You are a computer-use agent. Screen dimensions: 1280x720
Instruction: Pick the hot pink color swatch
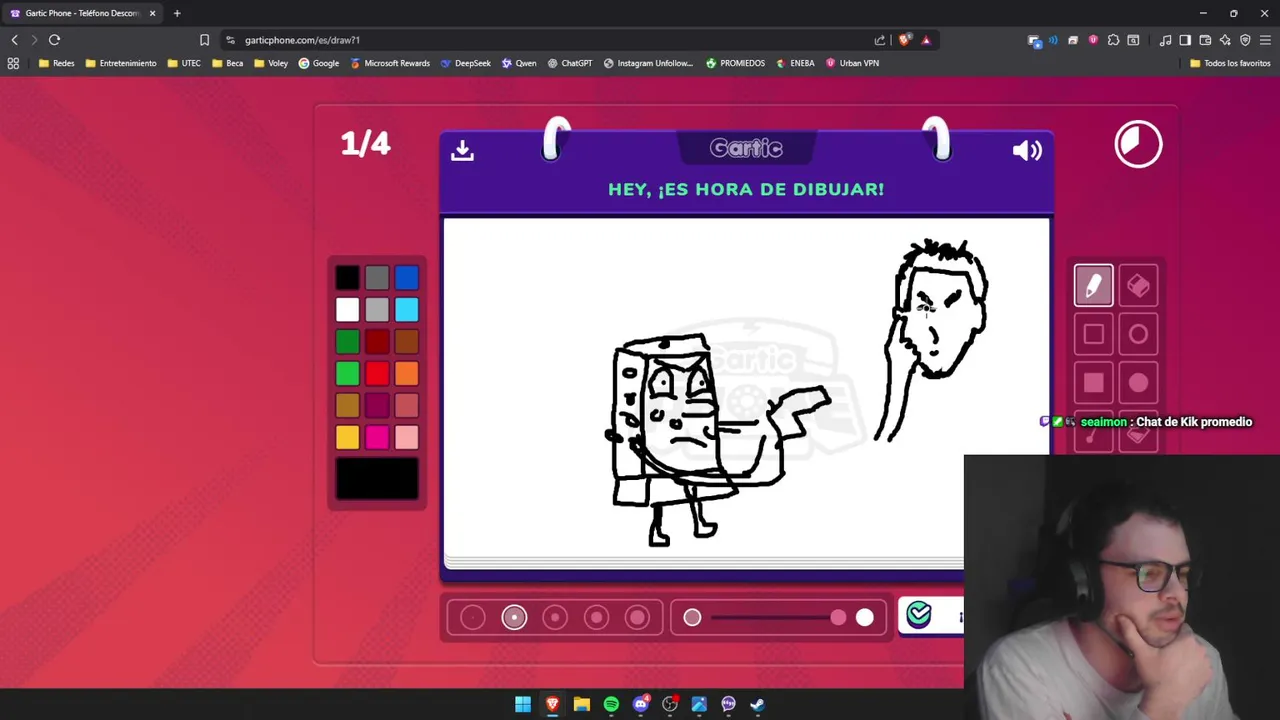377,437
